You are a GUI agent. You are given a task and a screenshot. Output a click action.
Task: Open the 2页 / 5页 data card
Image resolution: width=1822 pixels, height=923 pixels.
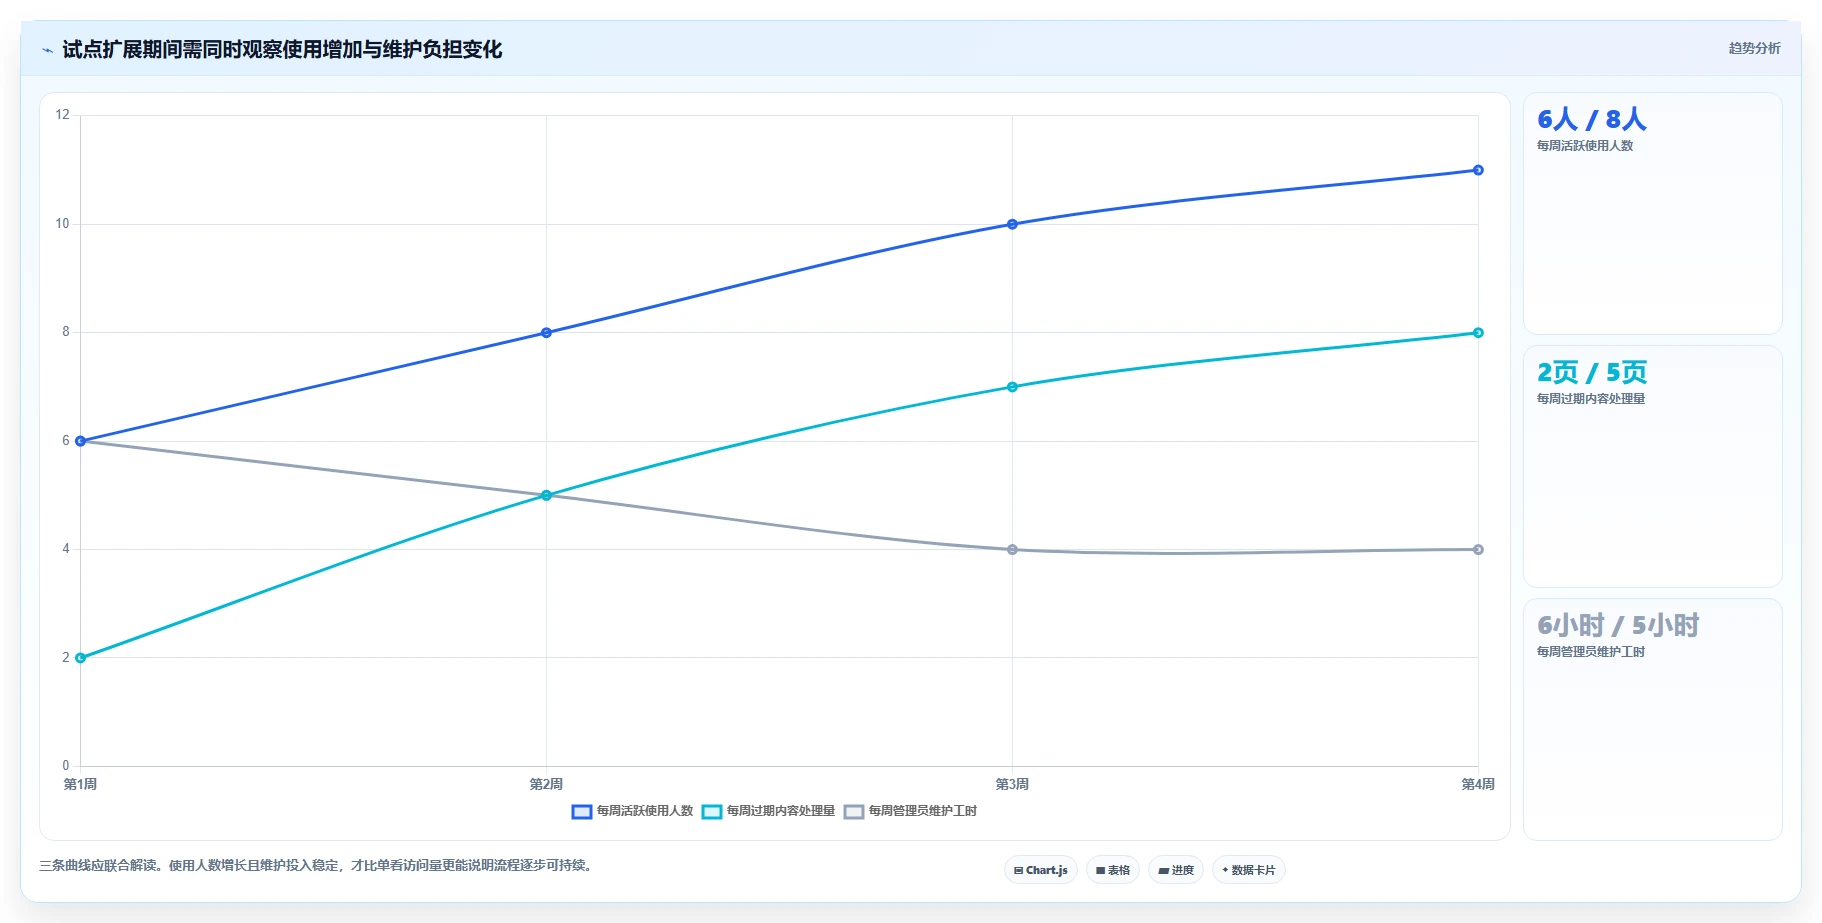1652,467
